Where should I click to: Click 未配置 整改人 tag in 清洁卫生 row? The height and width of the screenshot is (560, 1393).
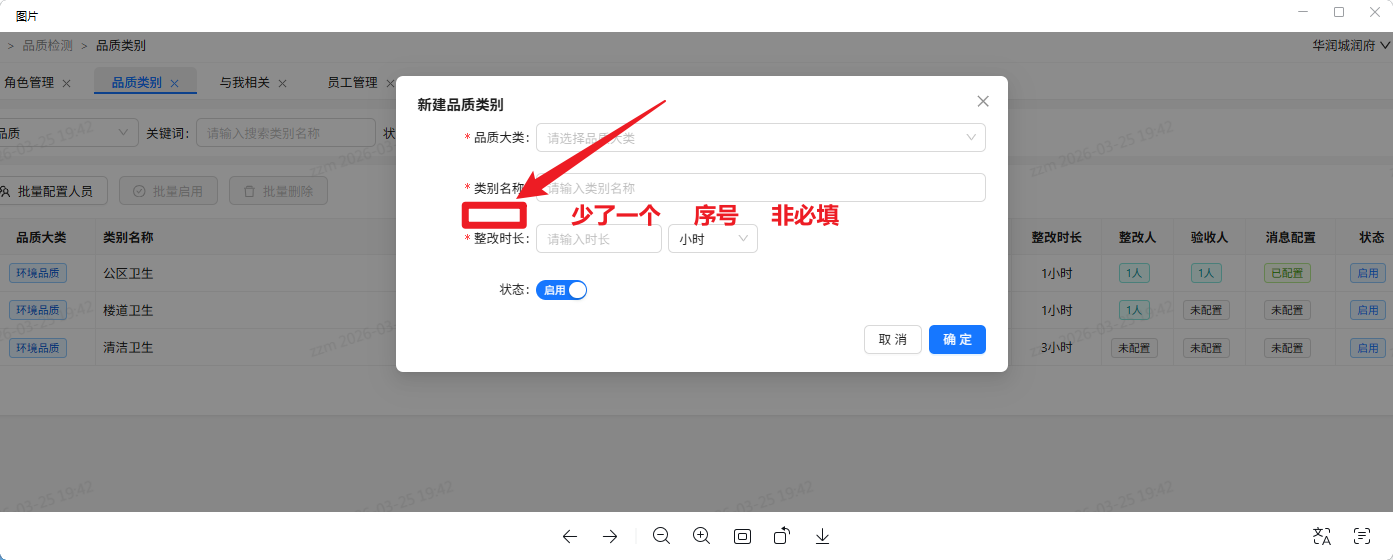pyautogui.click(x=1134, y=348)
